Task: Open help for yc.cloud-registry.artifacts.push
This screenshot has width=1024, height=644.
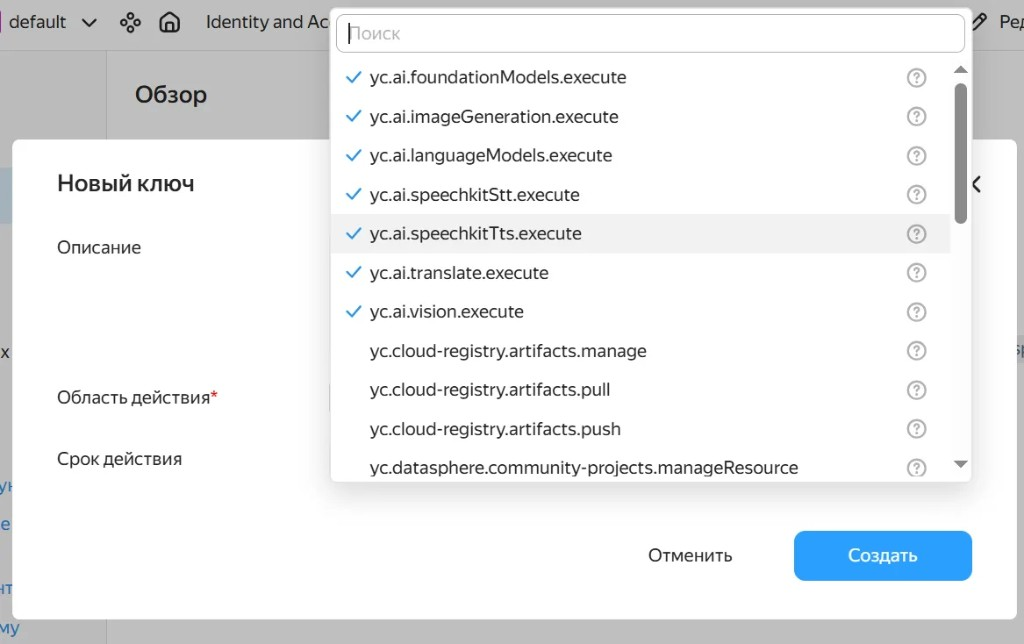Action: point(916,429)
